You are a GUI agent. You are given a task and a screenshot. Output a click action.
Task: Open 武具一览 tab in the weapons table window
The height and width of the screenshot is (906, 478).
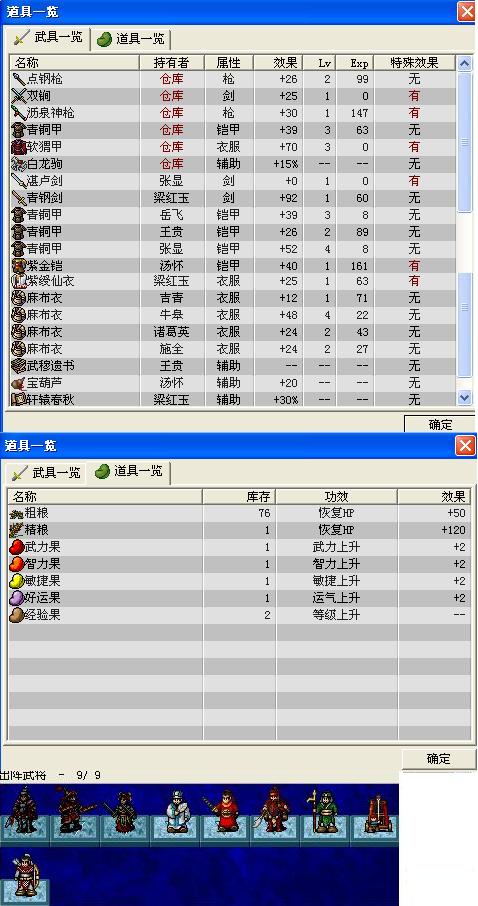[47, 38]
